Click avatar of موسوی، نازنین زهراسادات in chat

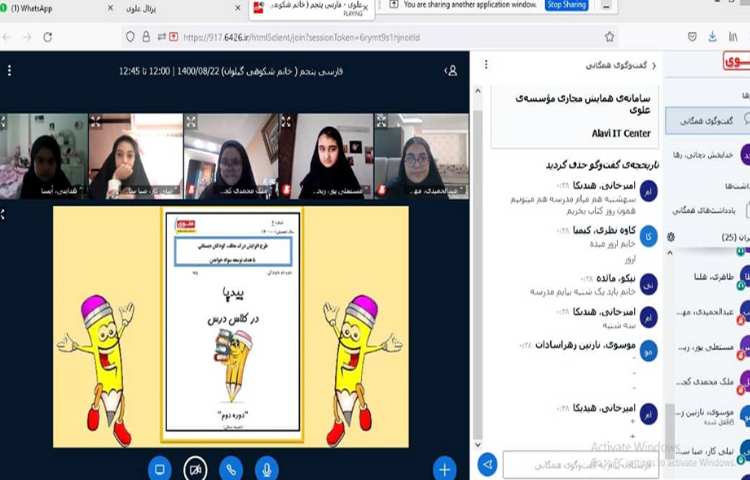(x=649, y=351)
